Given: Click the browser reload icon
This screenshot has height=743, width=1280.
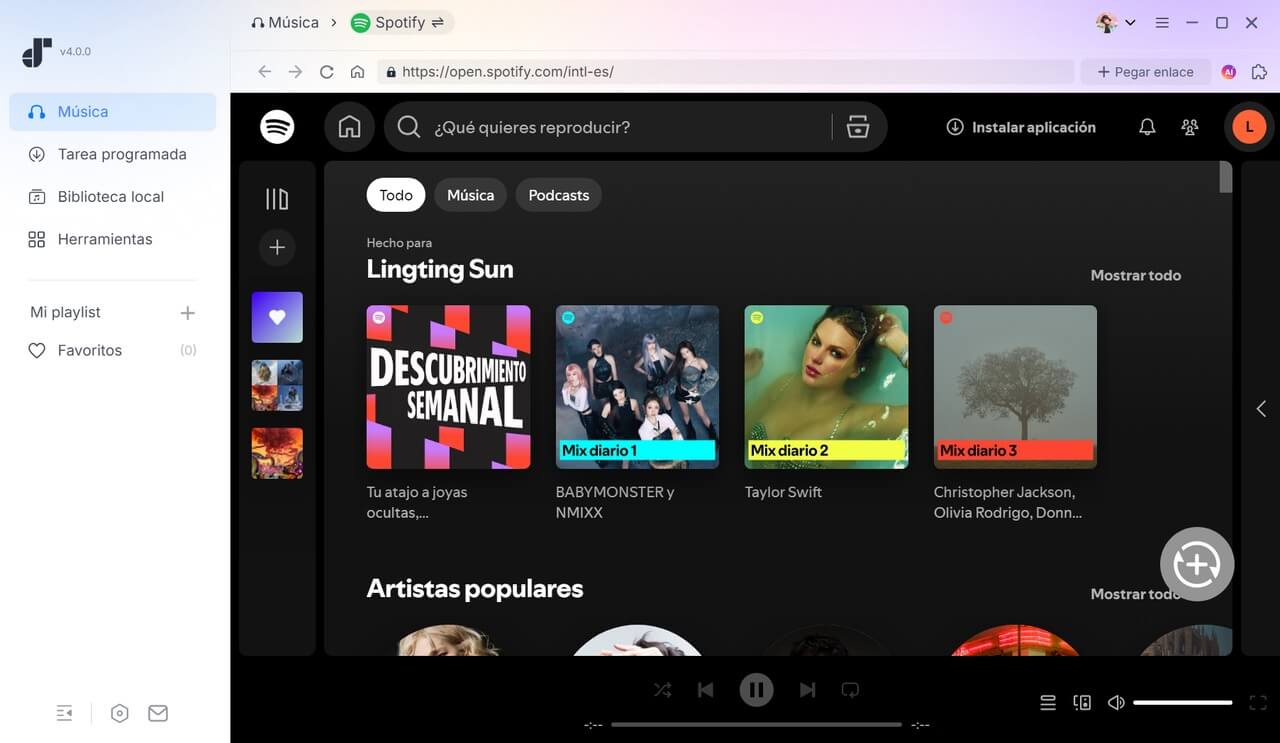Looking at the screenshot, I should point(326,72).
